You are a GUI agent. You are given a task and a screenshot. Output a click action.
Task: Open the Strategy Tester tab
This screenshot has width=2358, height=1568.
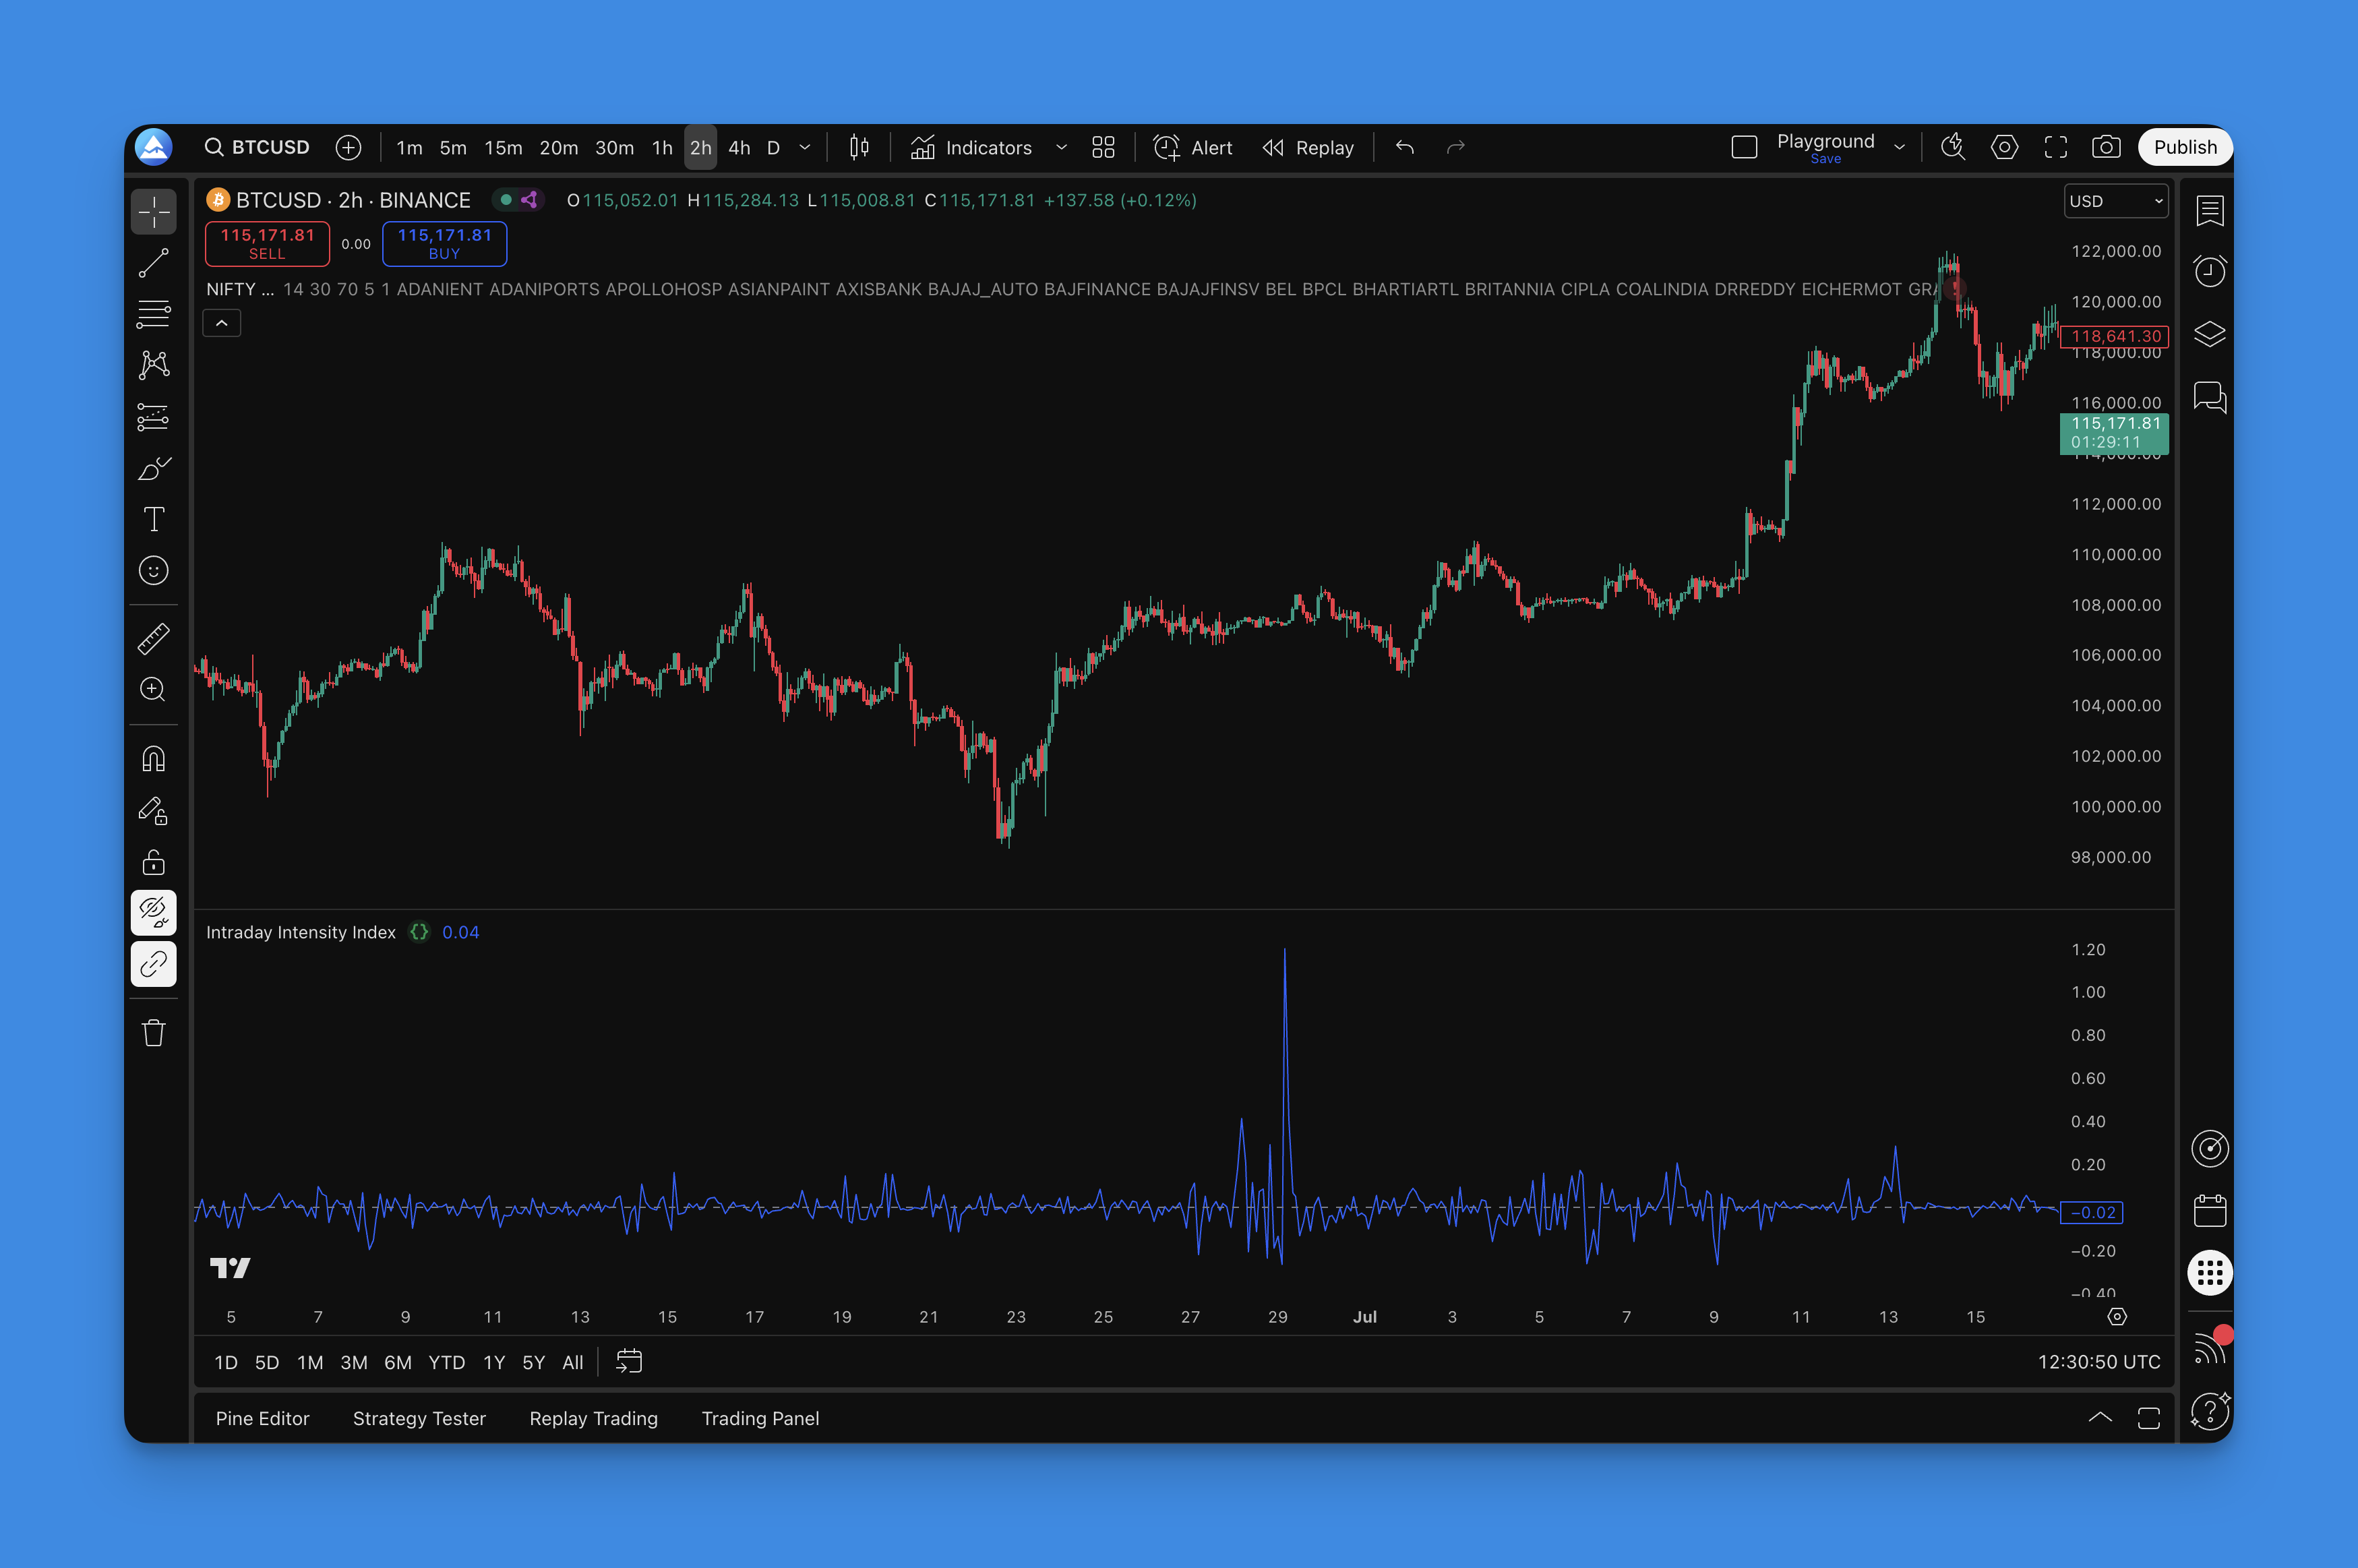click(419, 1418)
